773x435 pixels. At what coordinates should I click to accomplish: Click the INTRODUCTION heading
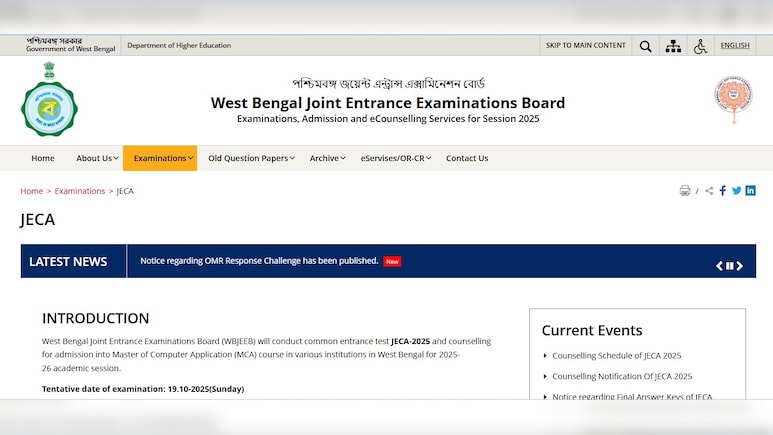[95, 319]
